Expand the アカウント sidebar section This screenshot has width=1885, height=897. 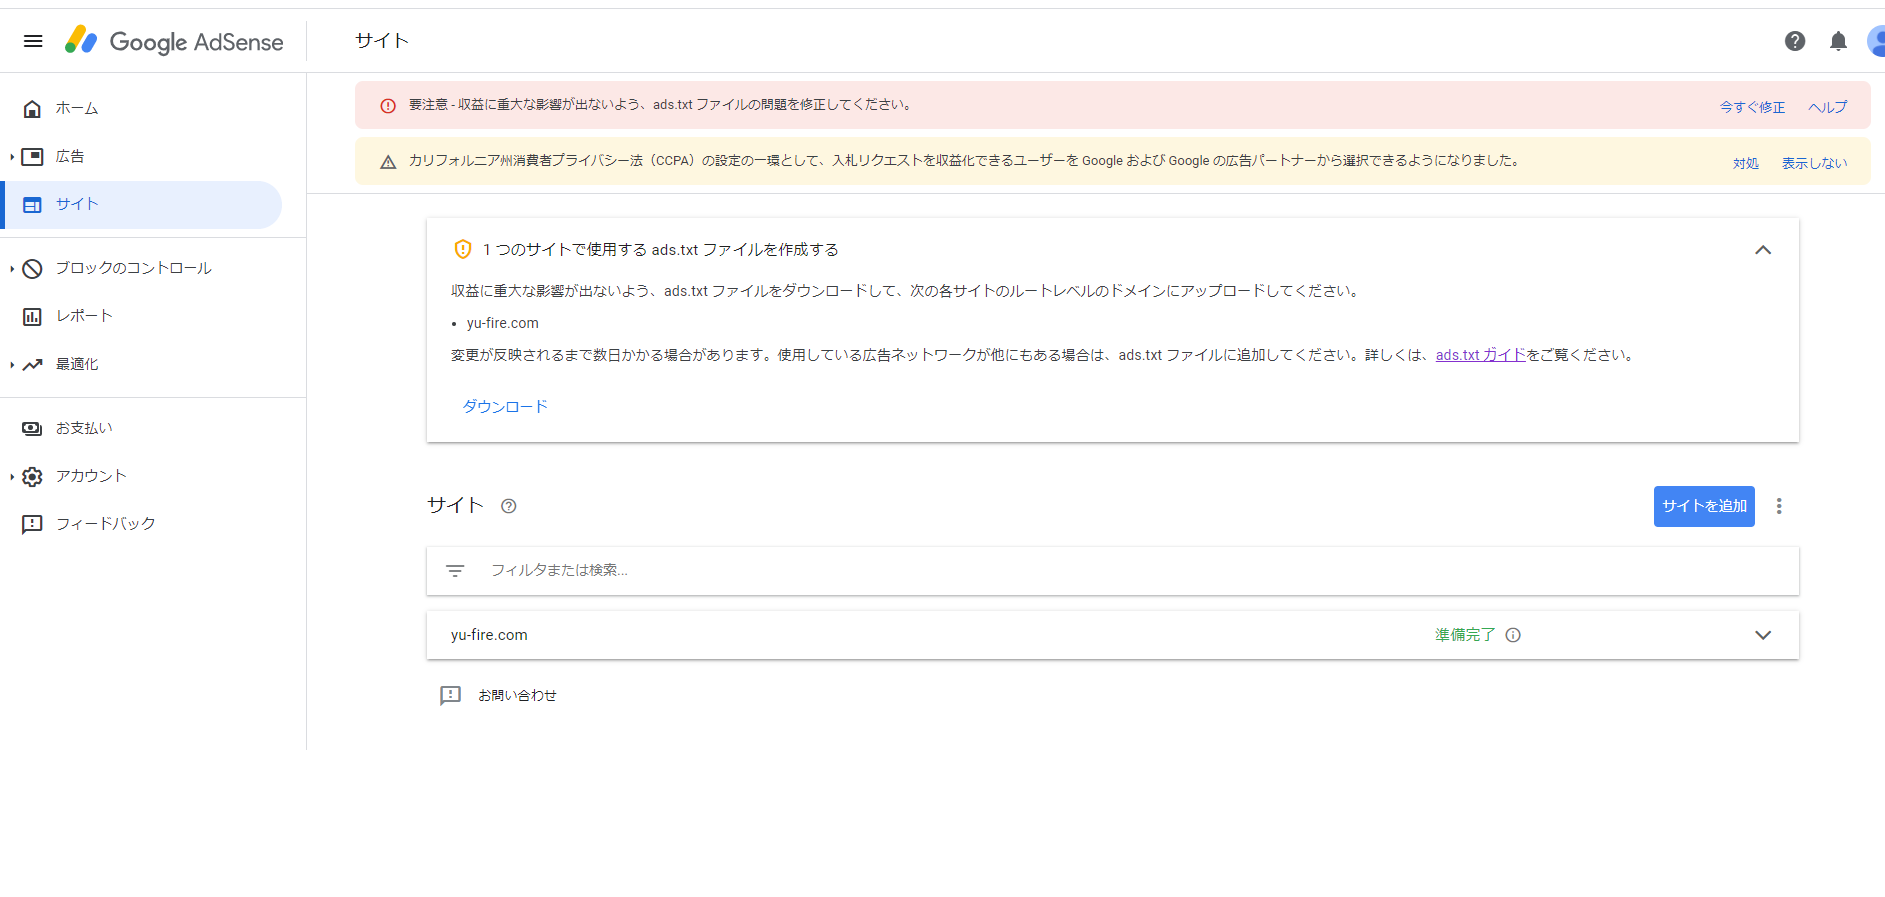tap(12, 477)
